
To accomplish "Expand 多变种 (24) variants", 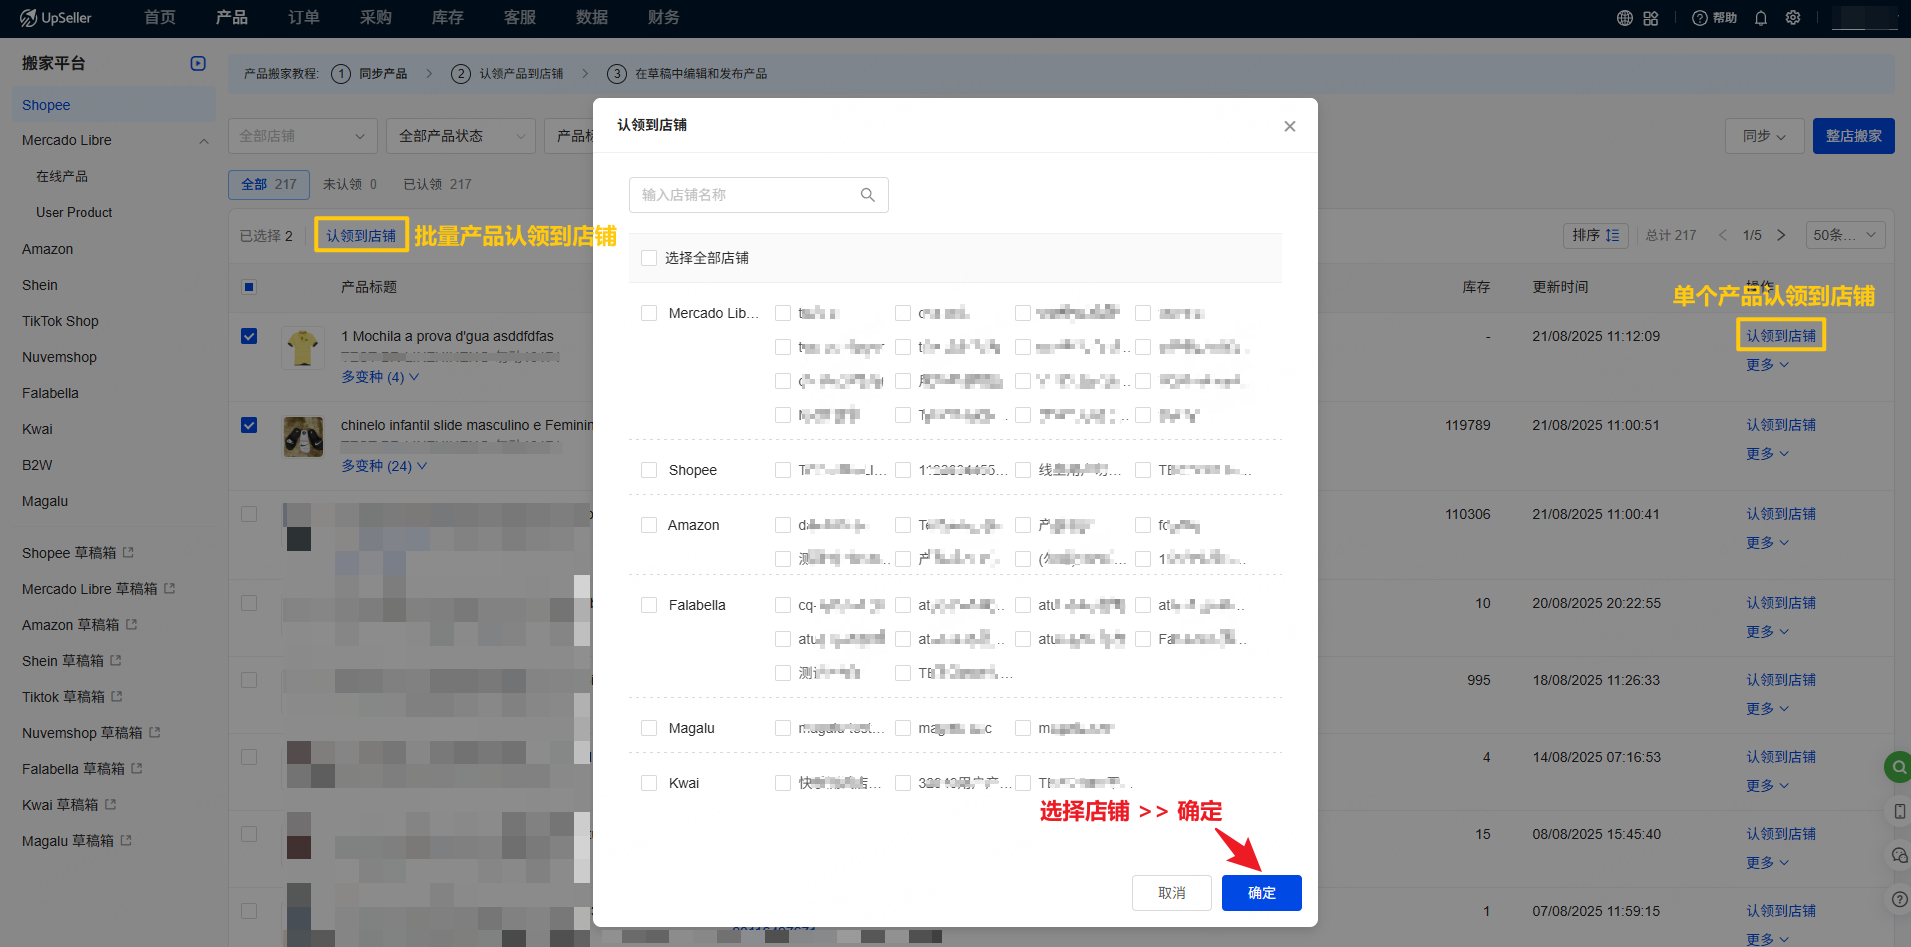I will coord(384,466).
